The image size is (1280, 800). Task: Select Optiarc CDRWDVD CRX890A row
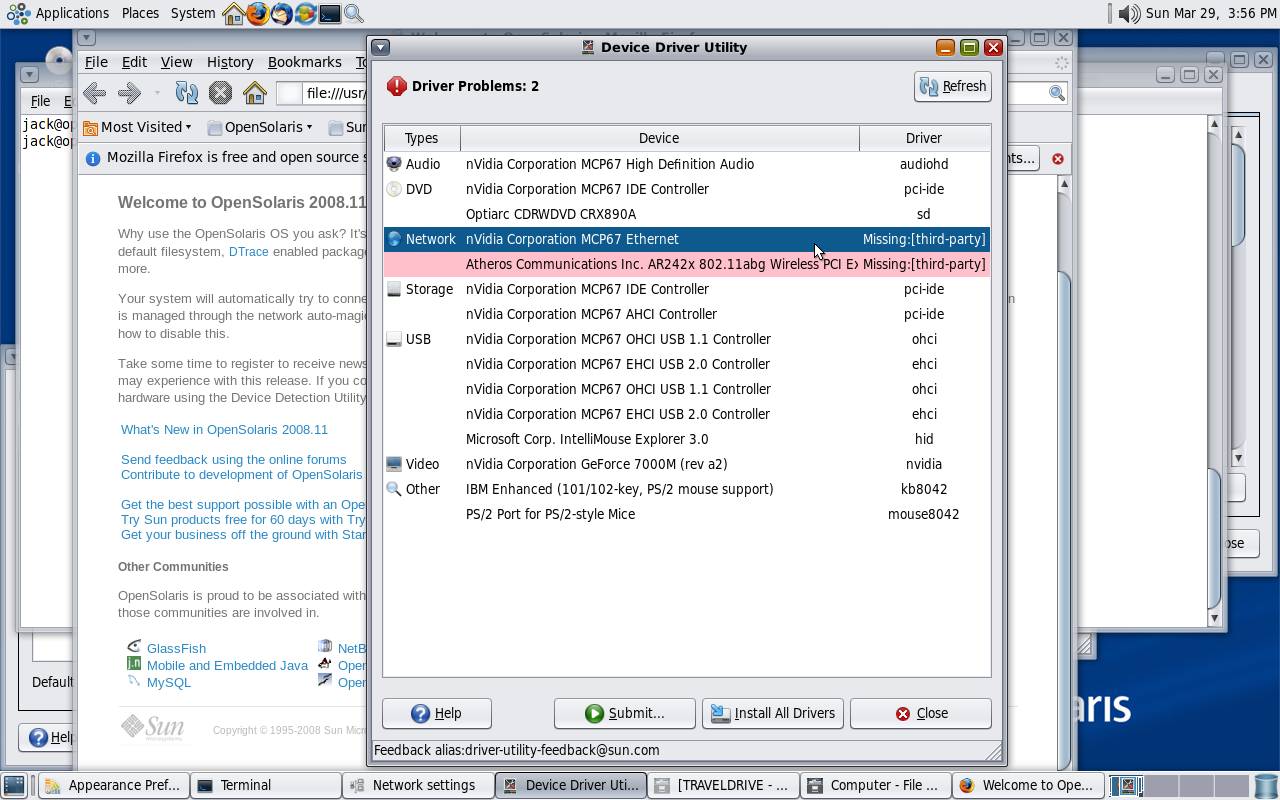pyautogui.click(x=687, y=214)
